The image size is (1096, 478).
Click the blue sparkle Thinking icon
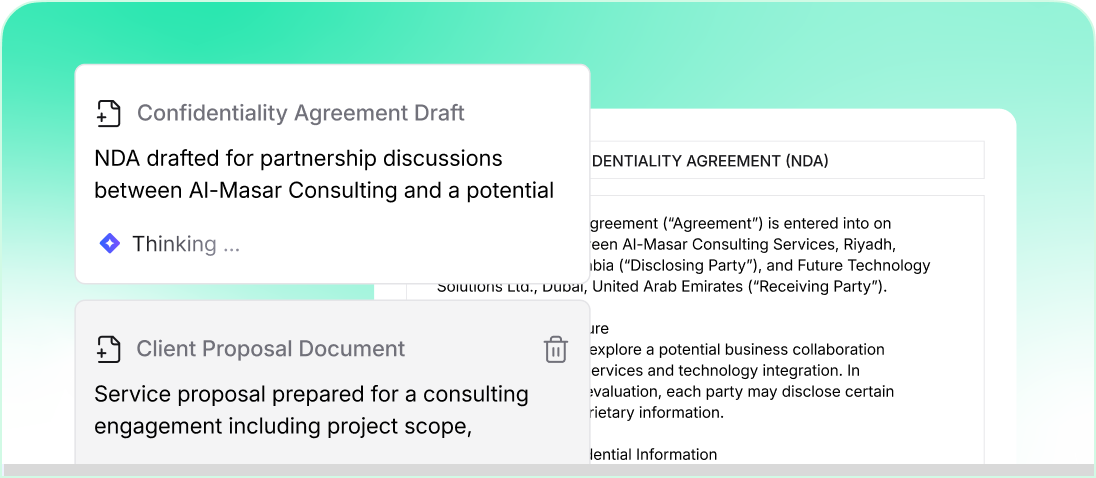(109, 243)
